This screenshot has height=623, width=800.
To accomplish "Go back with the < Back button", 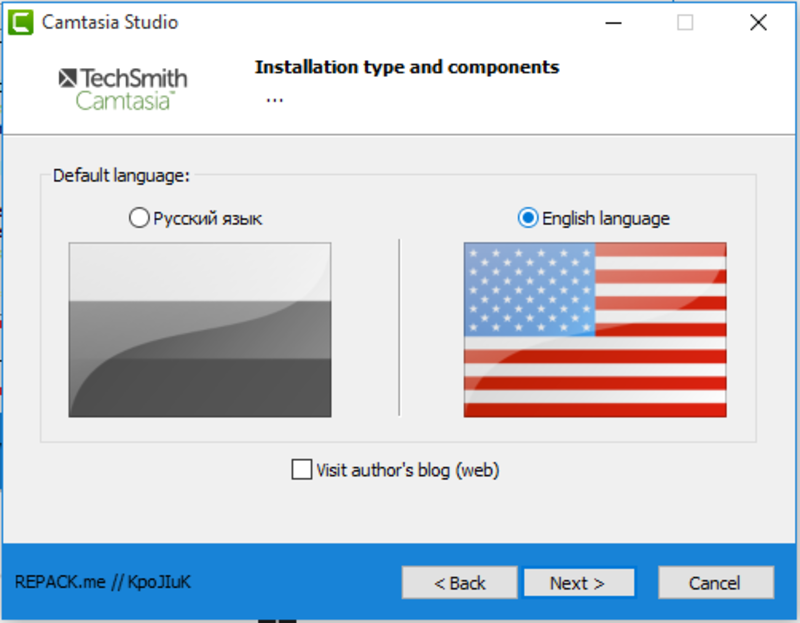I will click(460, 582).
